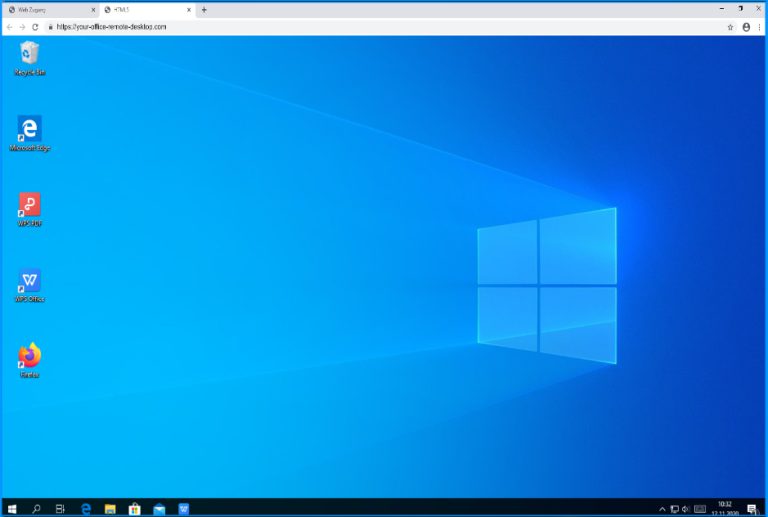Open the WPS Office desktop shortcut
768x517 pixels.
click(x=29, y=282)
